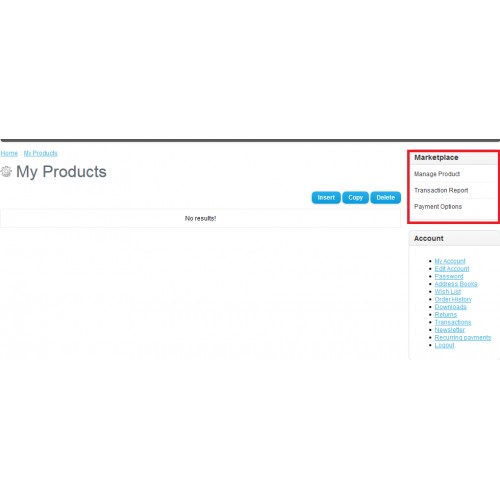Select Transaction Report in Marketplace menu

pos(441,190)
